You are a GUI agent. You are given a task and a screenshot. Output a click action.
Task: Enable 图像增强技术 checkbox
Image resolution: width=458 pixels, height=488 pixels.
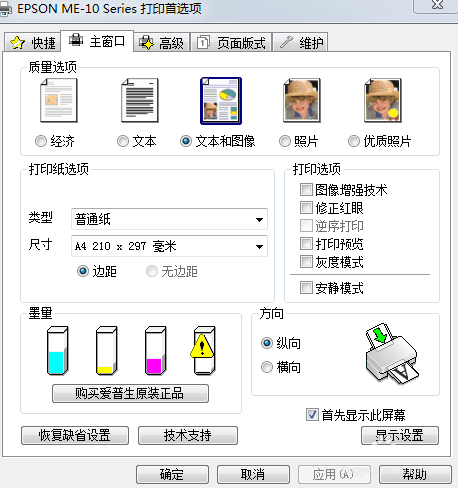click(306, 190)
